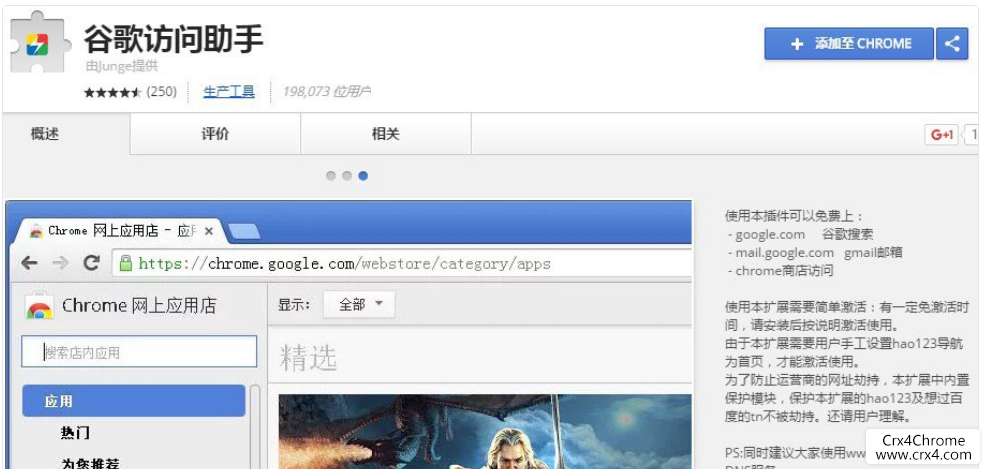Click the chrome商店访问 description line

click(781, 271)
